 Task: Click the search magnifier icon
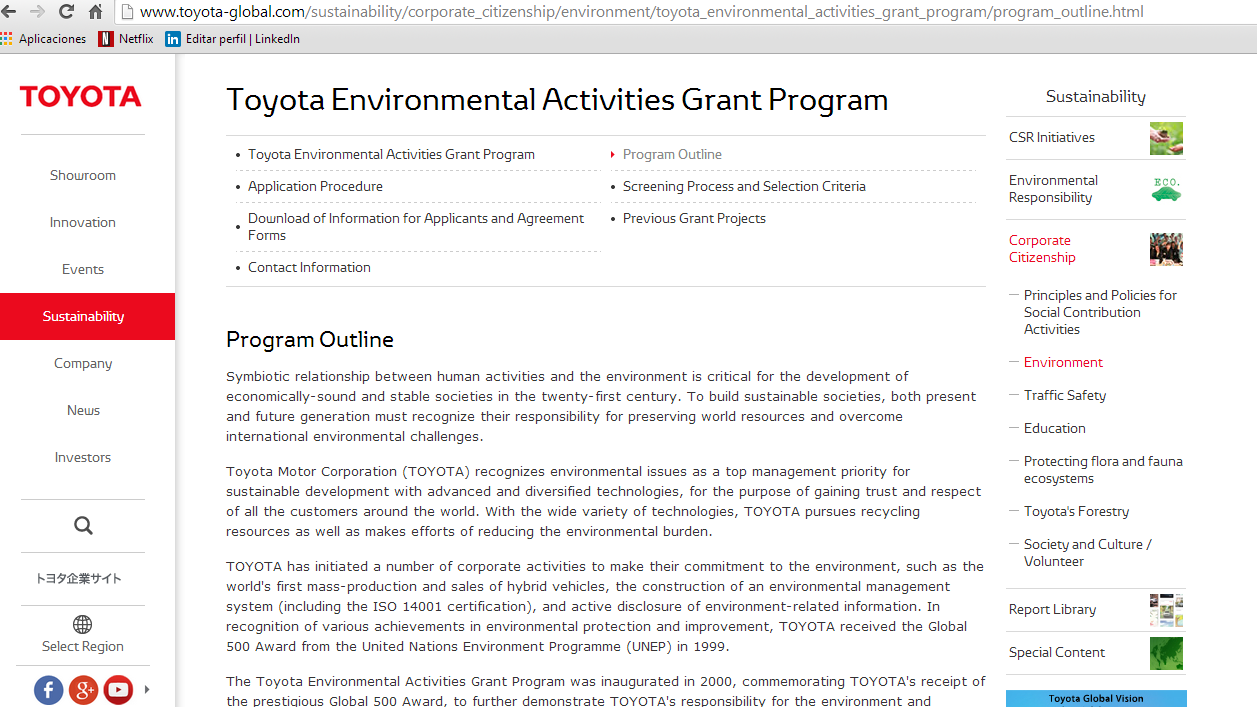[83, 525]
